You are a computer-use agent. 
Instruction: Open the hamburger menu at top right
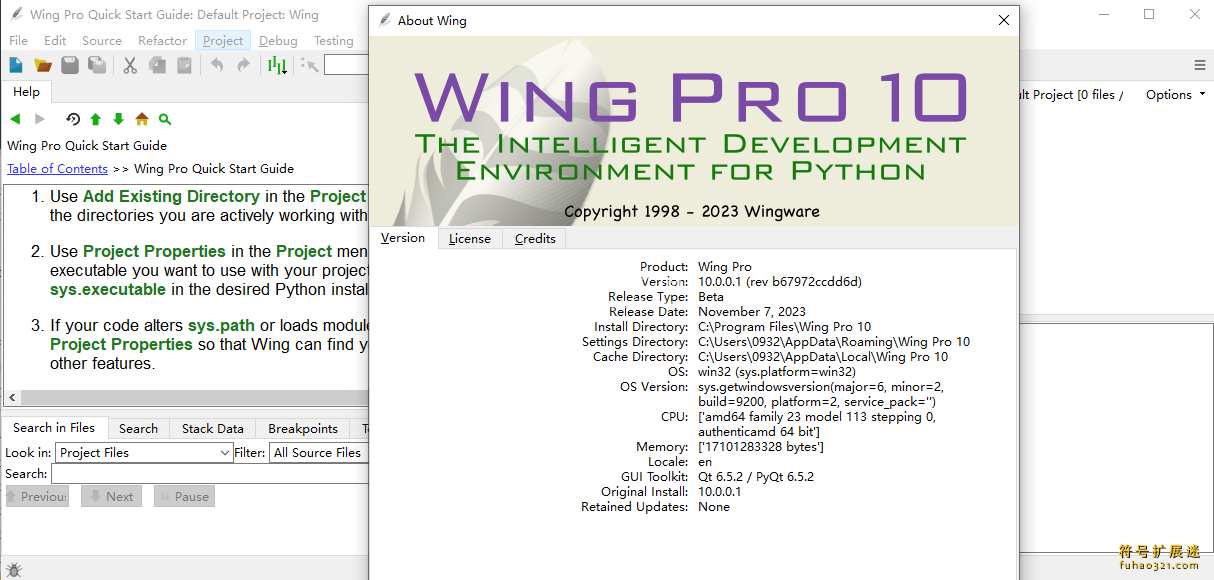pos(1200,65)
